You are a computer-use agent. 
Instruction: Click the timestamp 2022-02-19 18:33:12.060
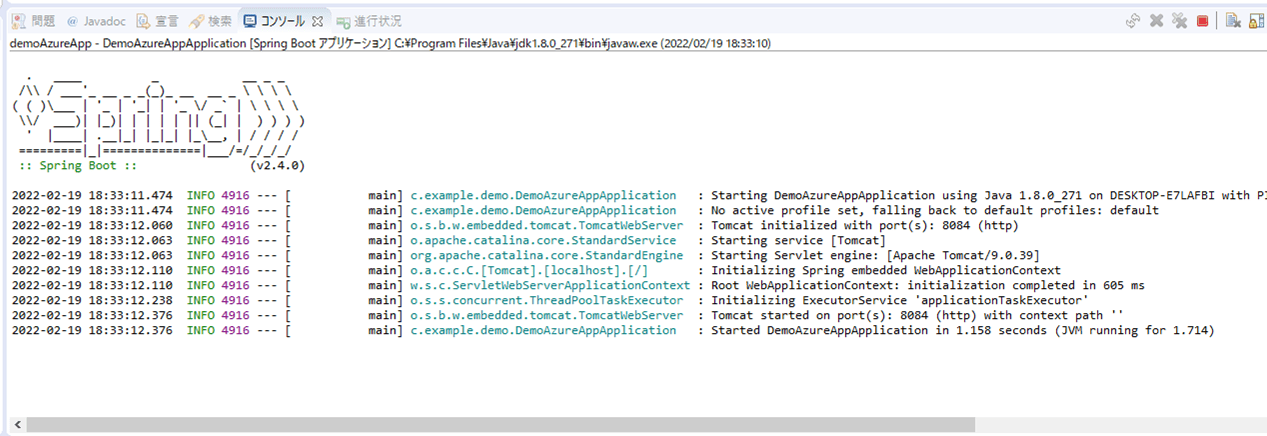point(92,225)
